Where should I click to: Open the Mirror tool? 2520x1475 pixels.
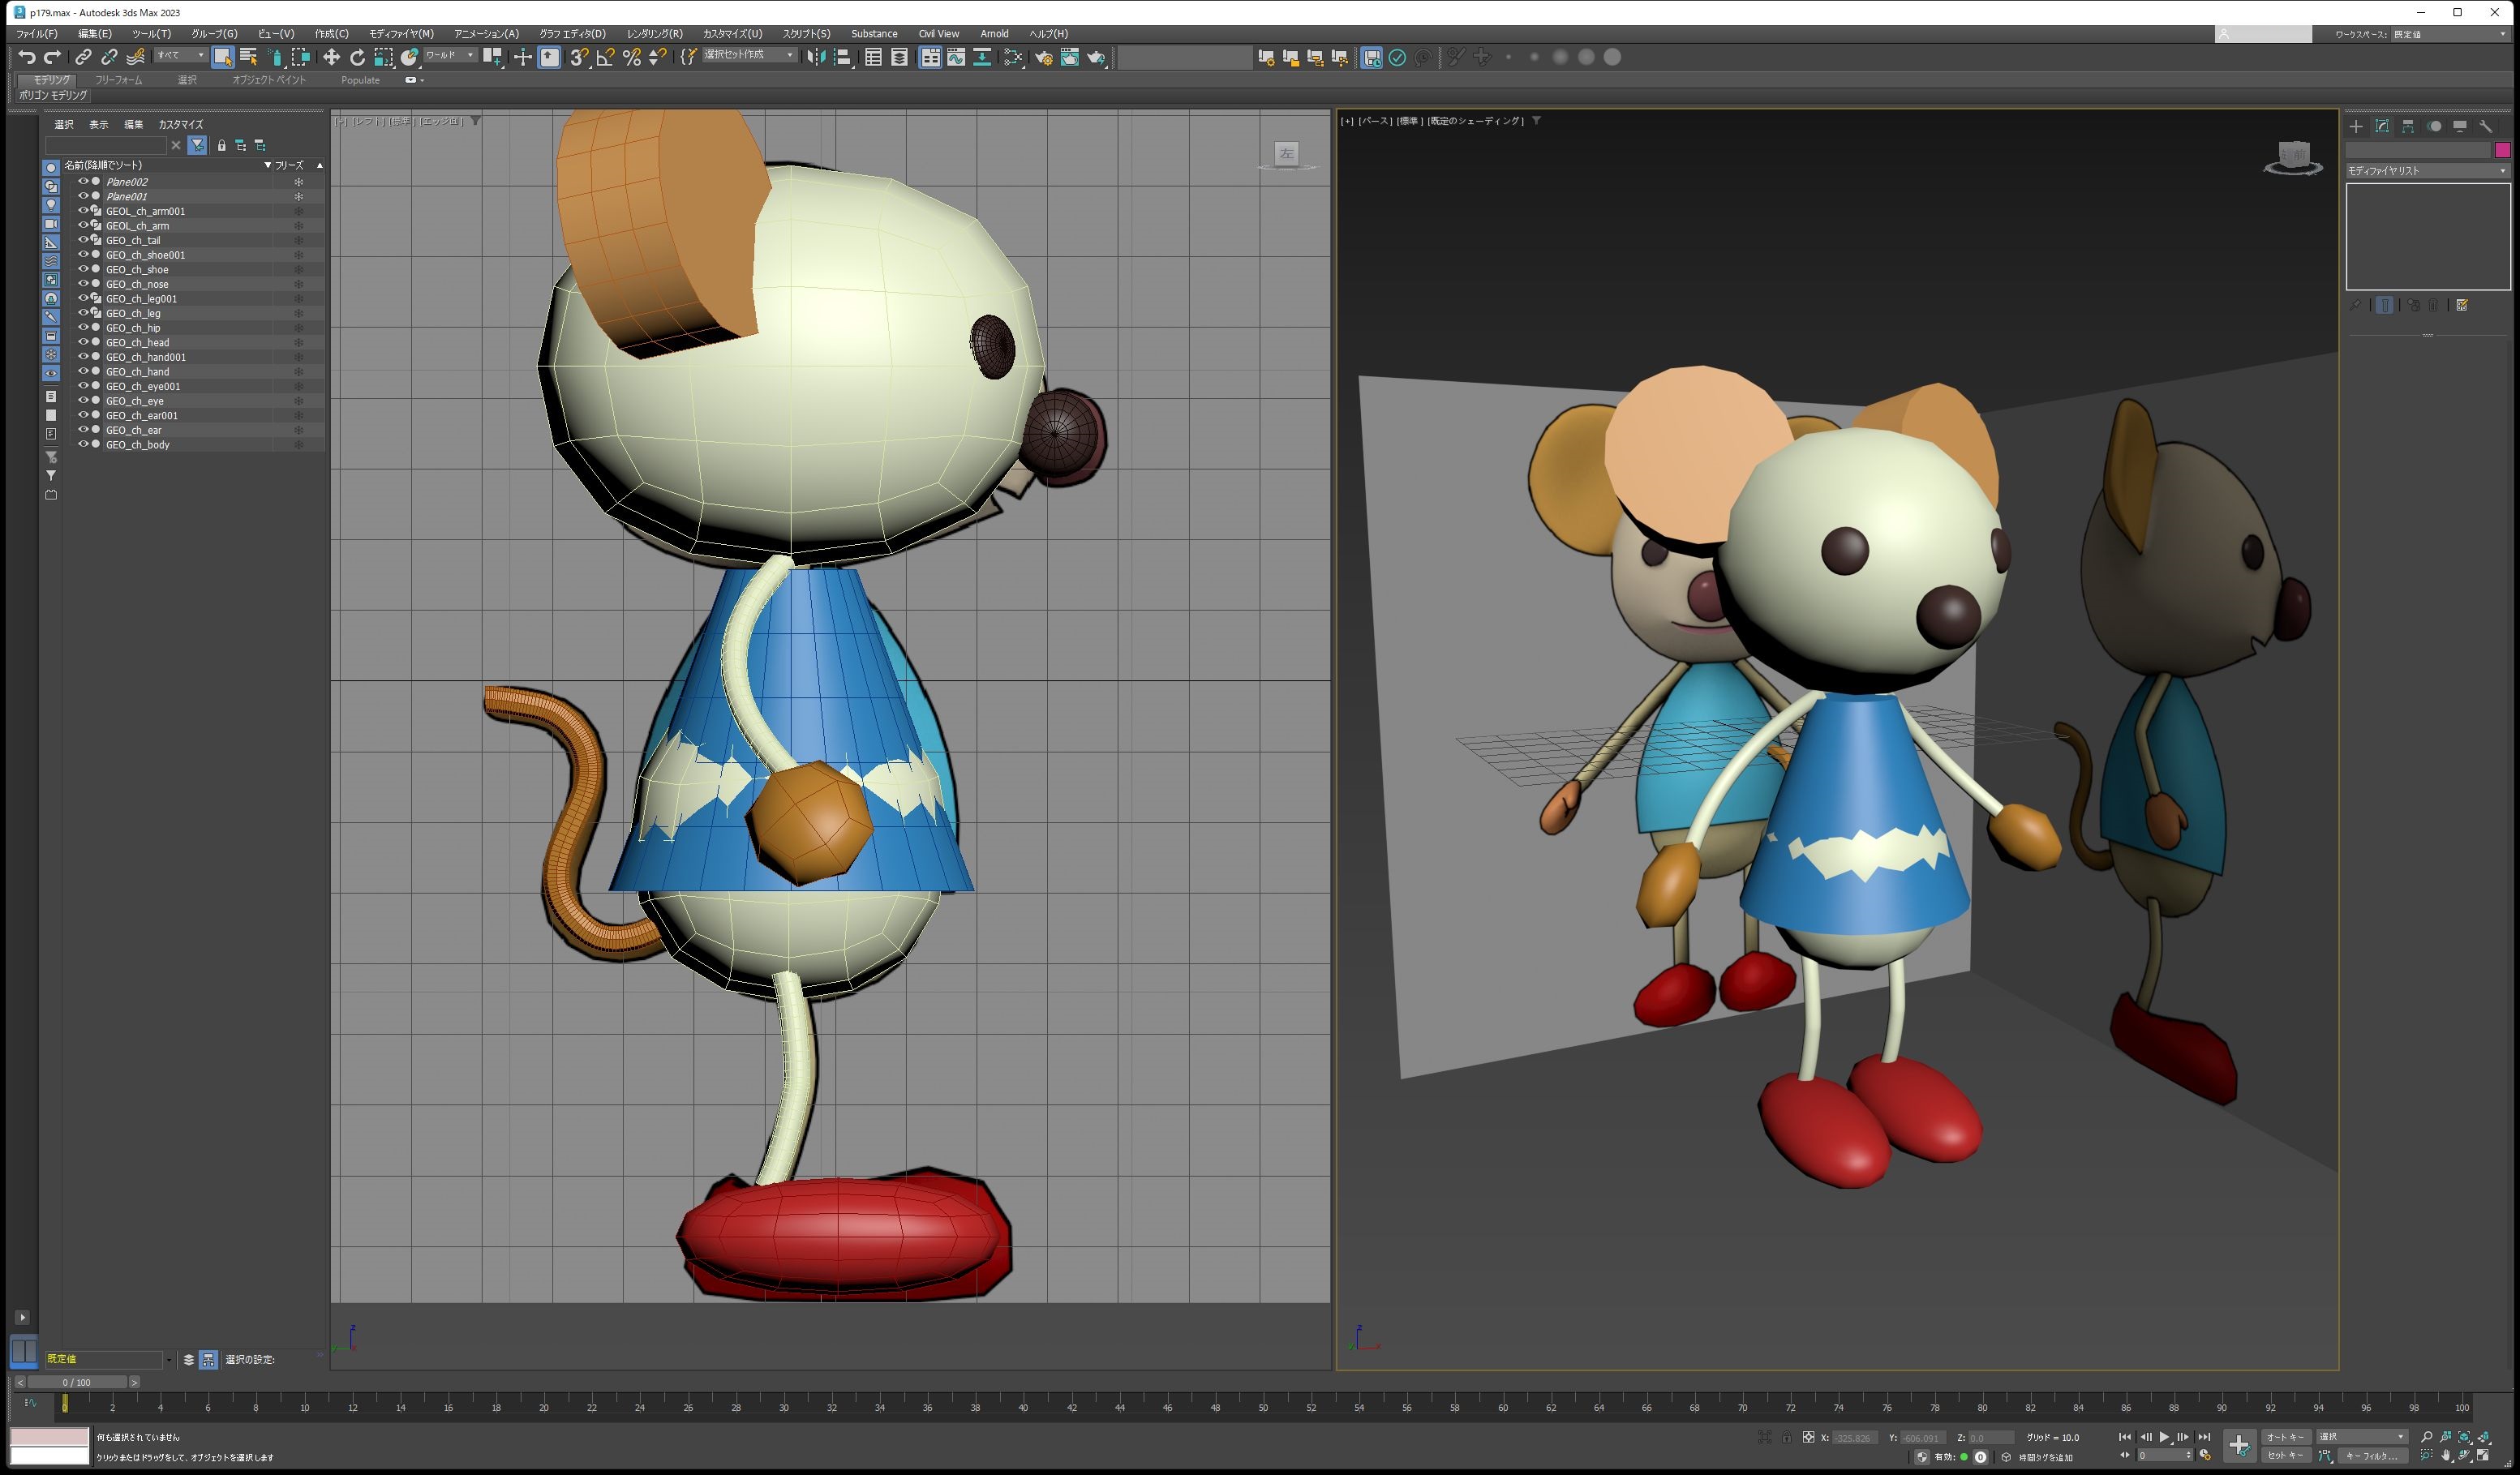(x=817, y=58)
